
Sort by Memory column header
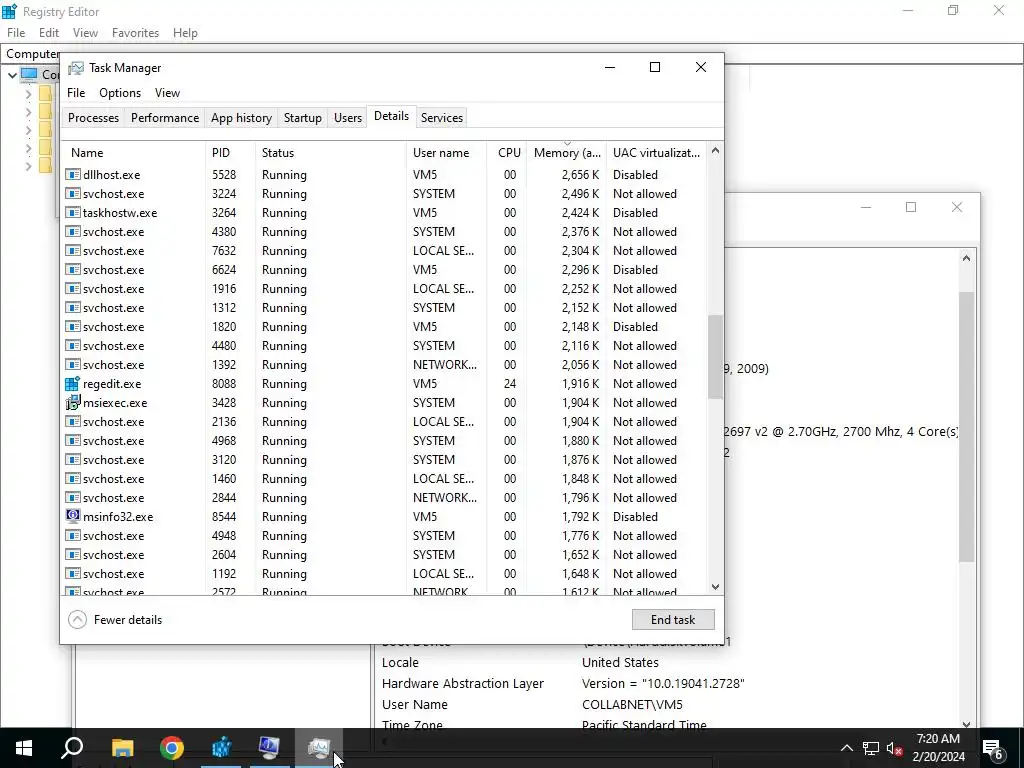[567, 153]
